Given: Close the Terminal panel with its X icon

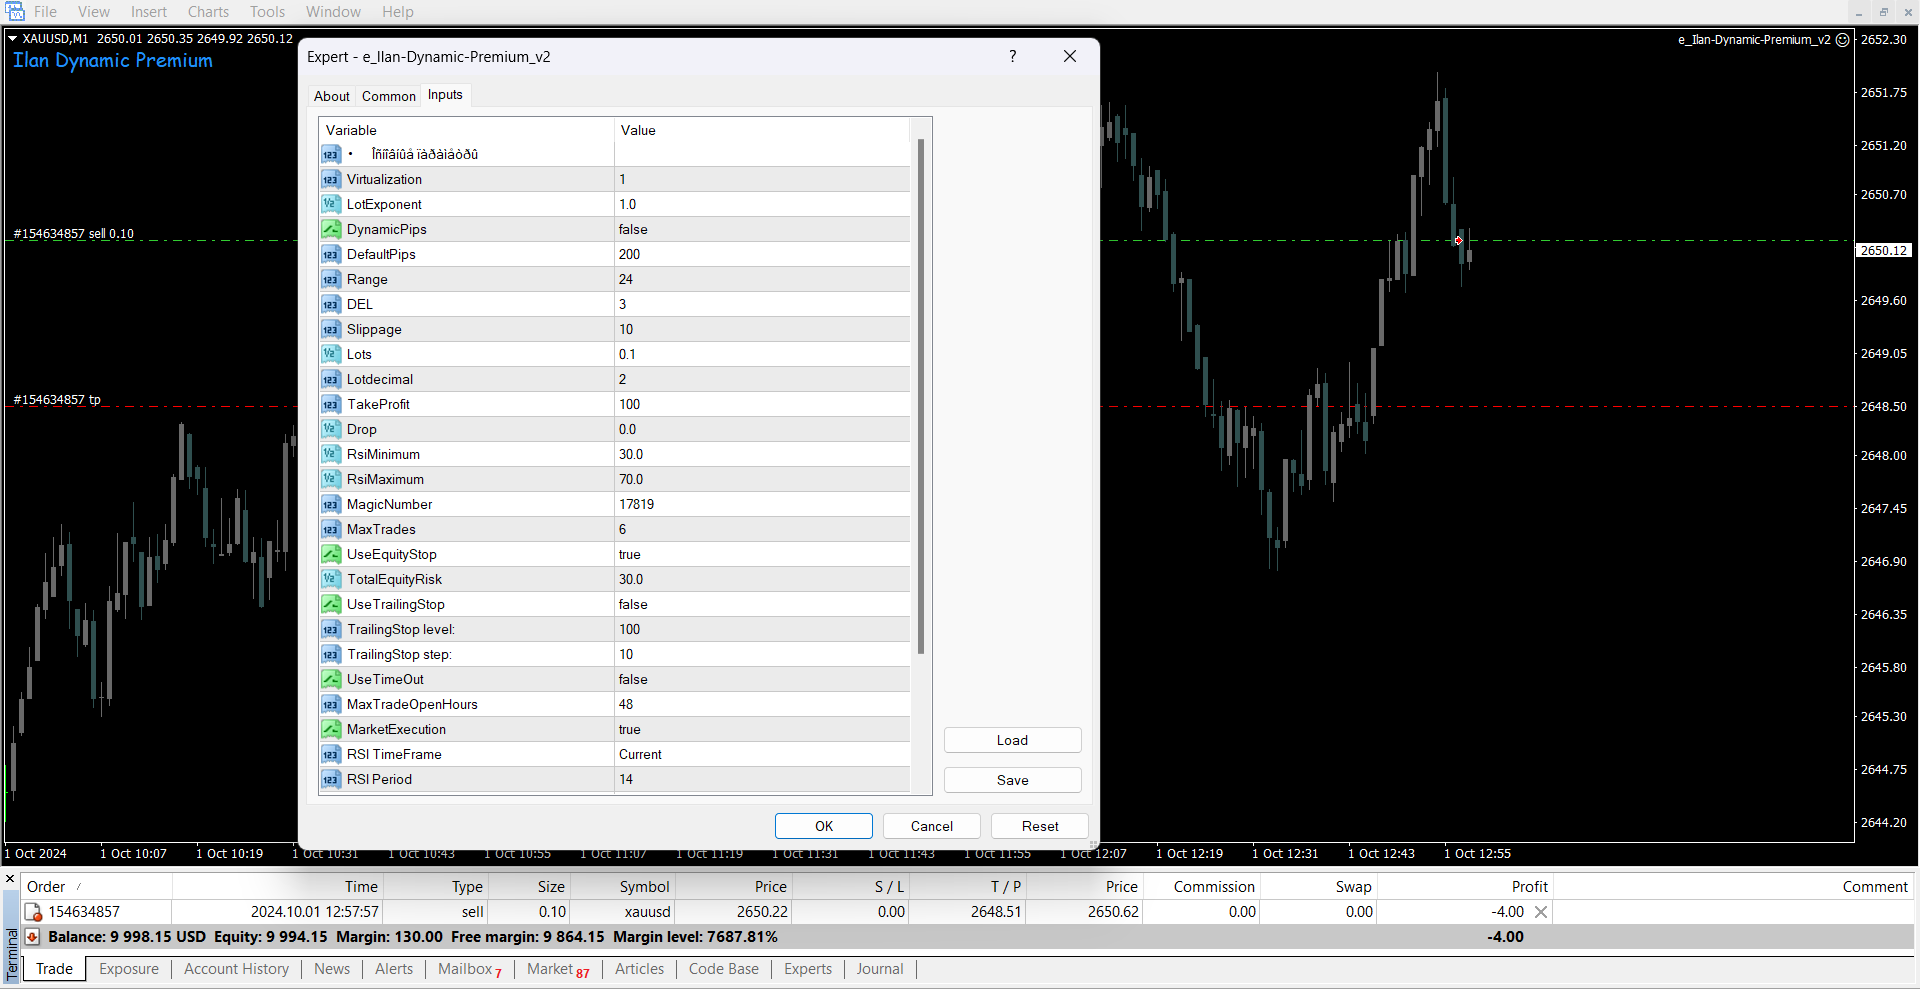Looking at the screenshot, I should coord(10,880).
